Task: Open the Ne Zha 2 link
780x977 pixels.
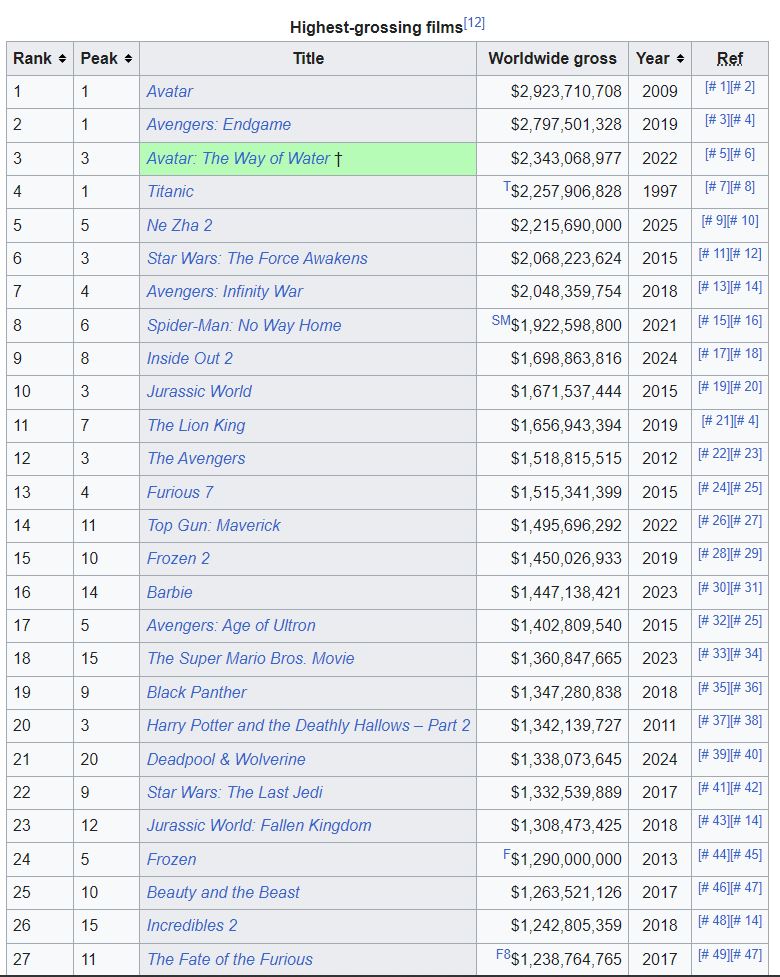Action: click(179, 225)
